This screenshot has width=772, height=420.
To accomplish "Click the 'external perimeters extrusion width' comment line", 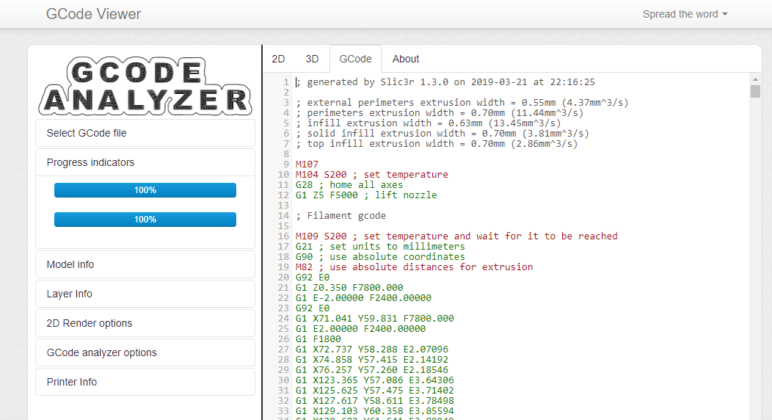I will [x=462, y=103].
